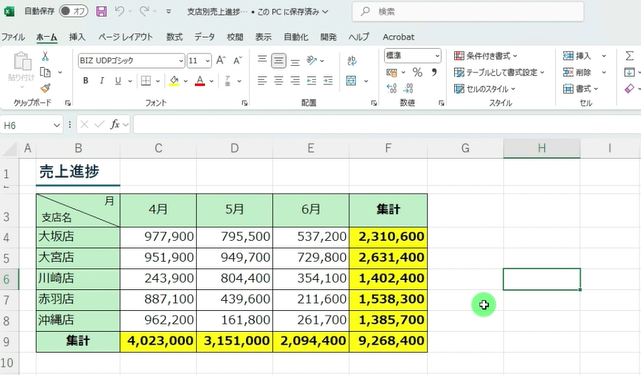Open Conditional Formatting menu
This screenshot has width=641, height=375.
(x=486, y=56)
